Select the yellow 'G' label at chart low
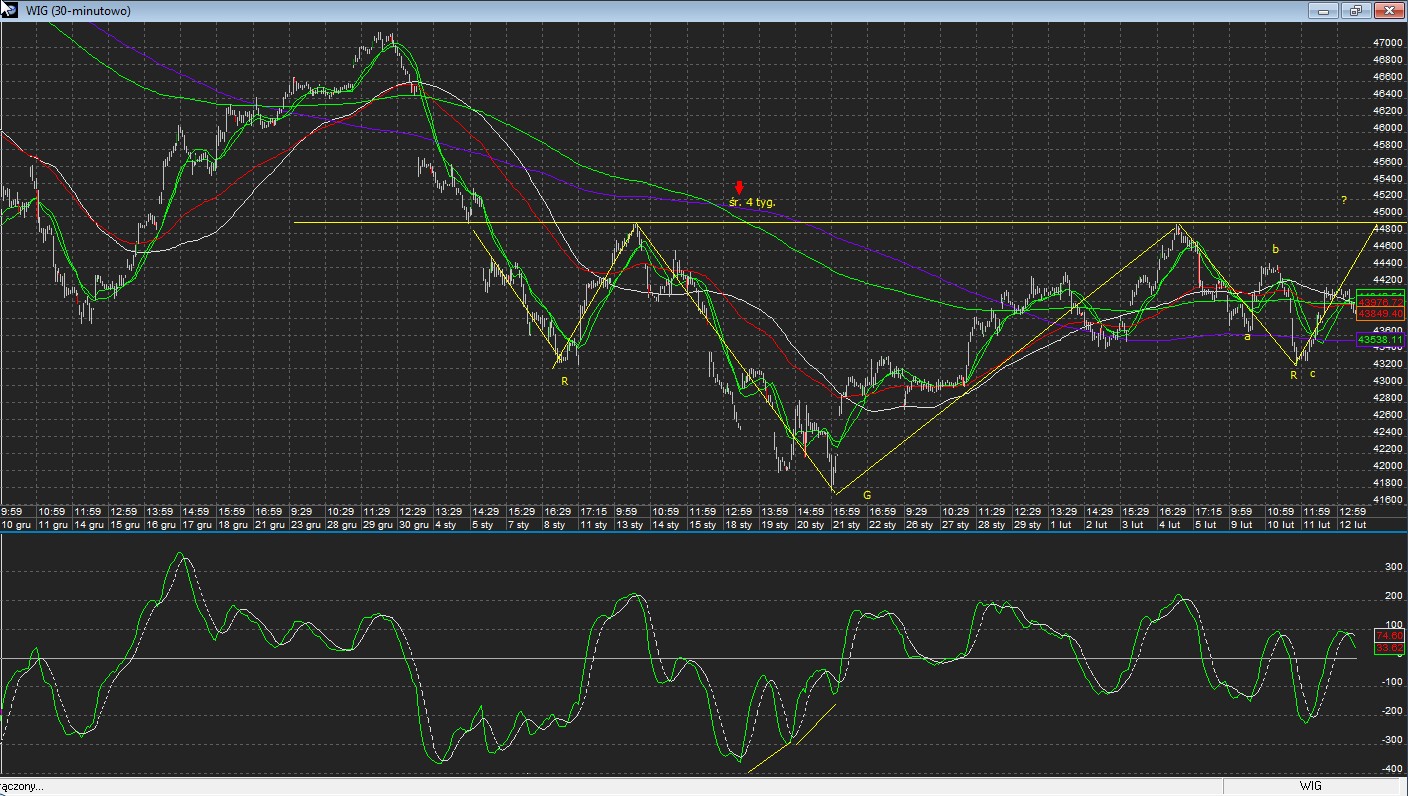This screenshot has height=796, width=1408. (x=867, y=495)
